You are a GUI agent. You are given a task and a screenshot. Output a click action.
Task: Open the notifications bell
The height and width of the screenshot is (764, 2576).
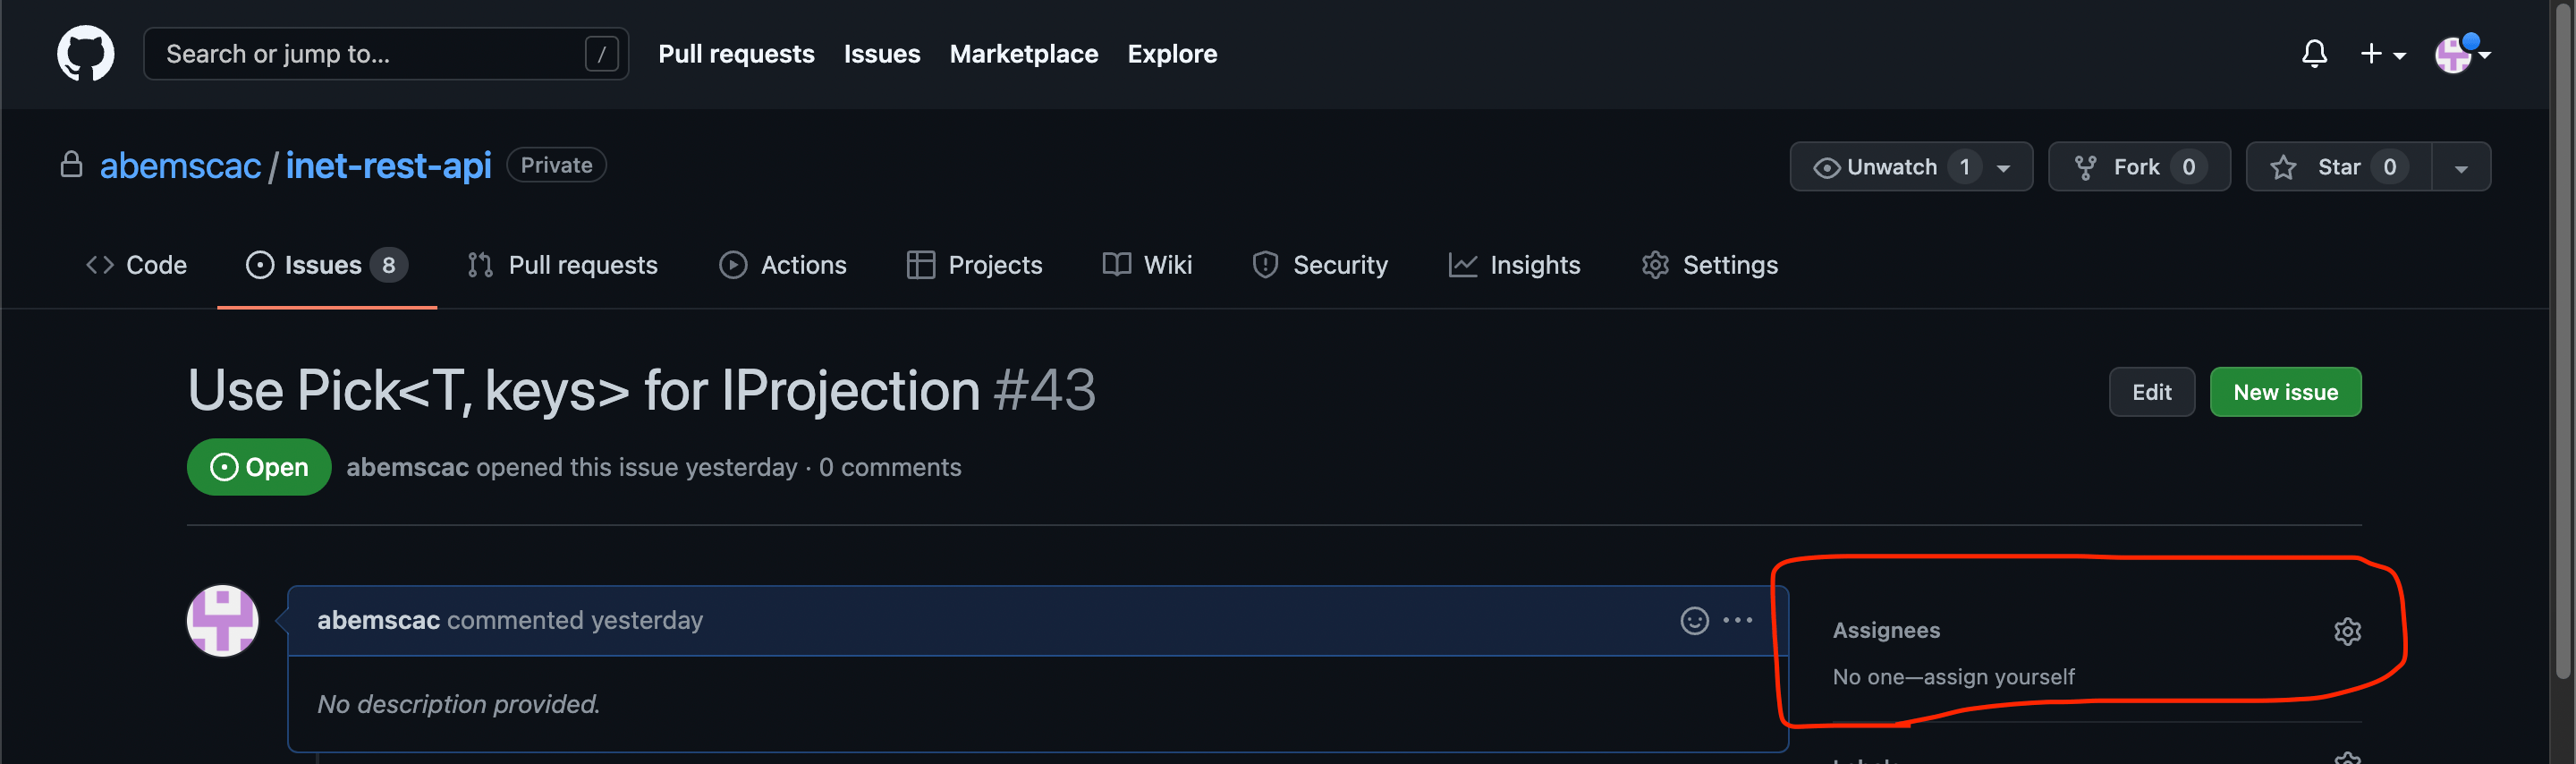2314,54
